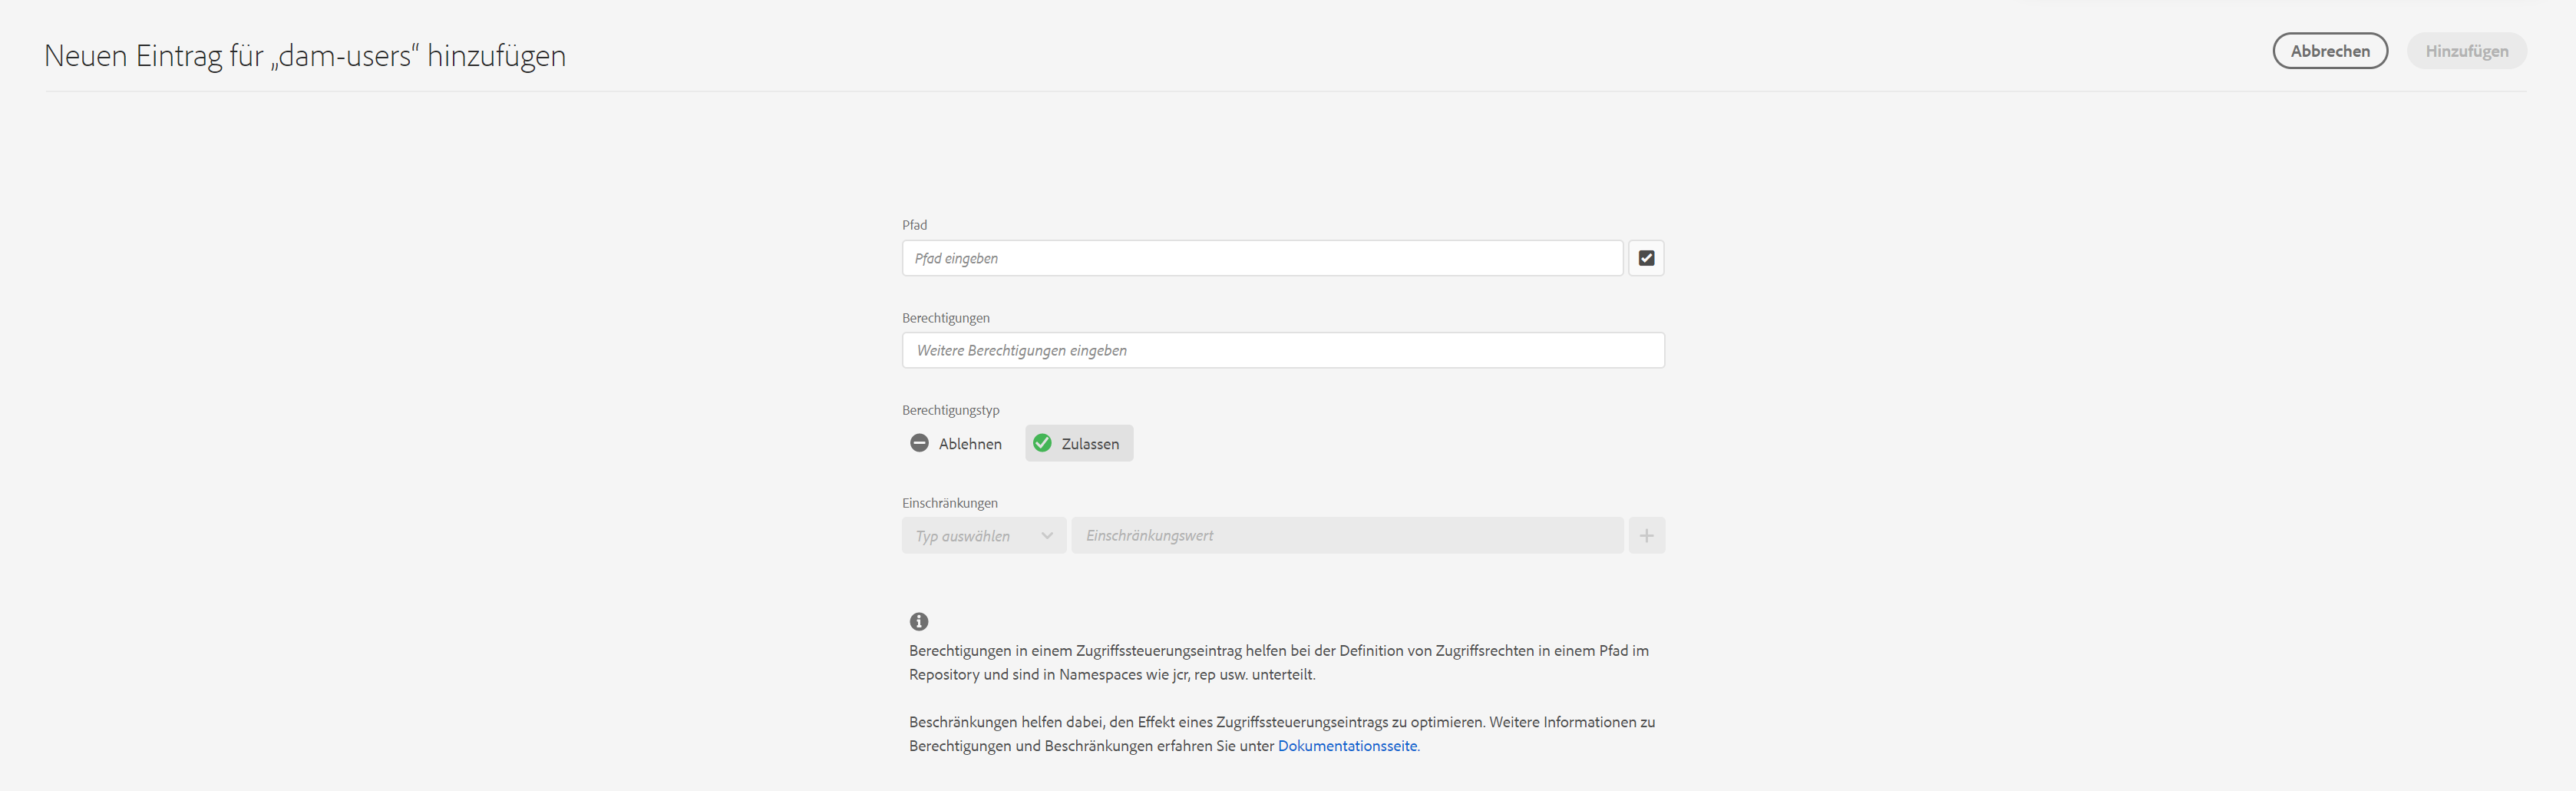Click the Berechtigungen field label
This screenshot has width=2576, height=791.
pos(946,318)
